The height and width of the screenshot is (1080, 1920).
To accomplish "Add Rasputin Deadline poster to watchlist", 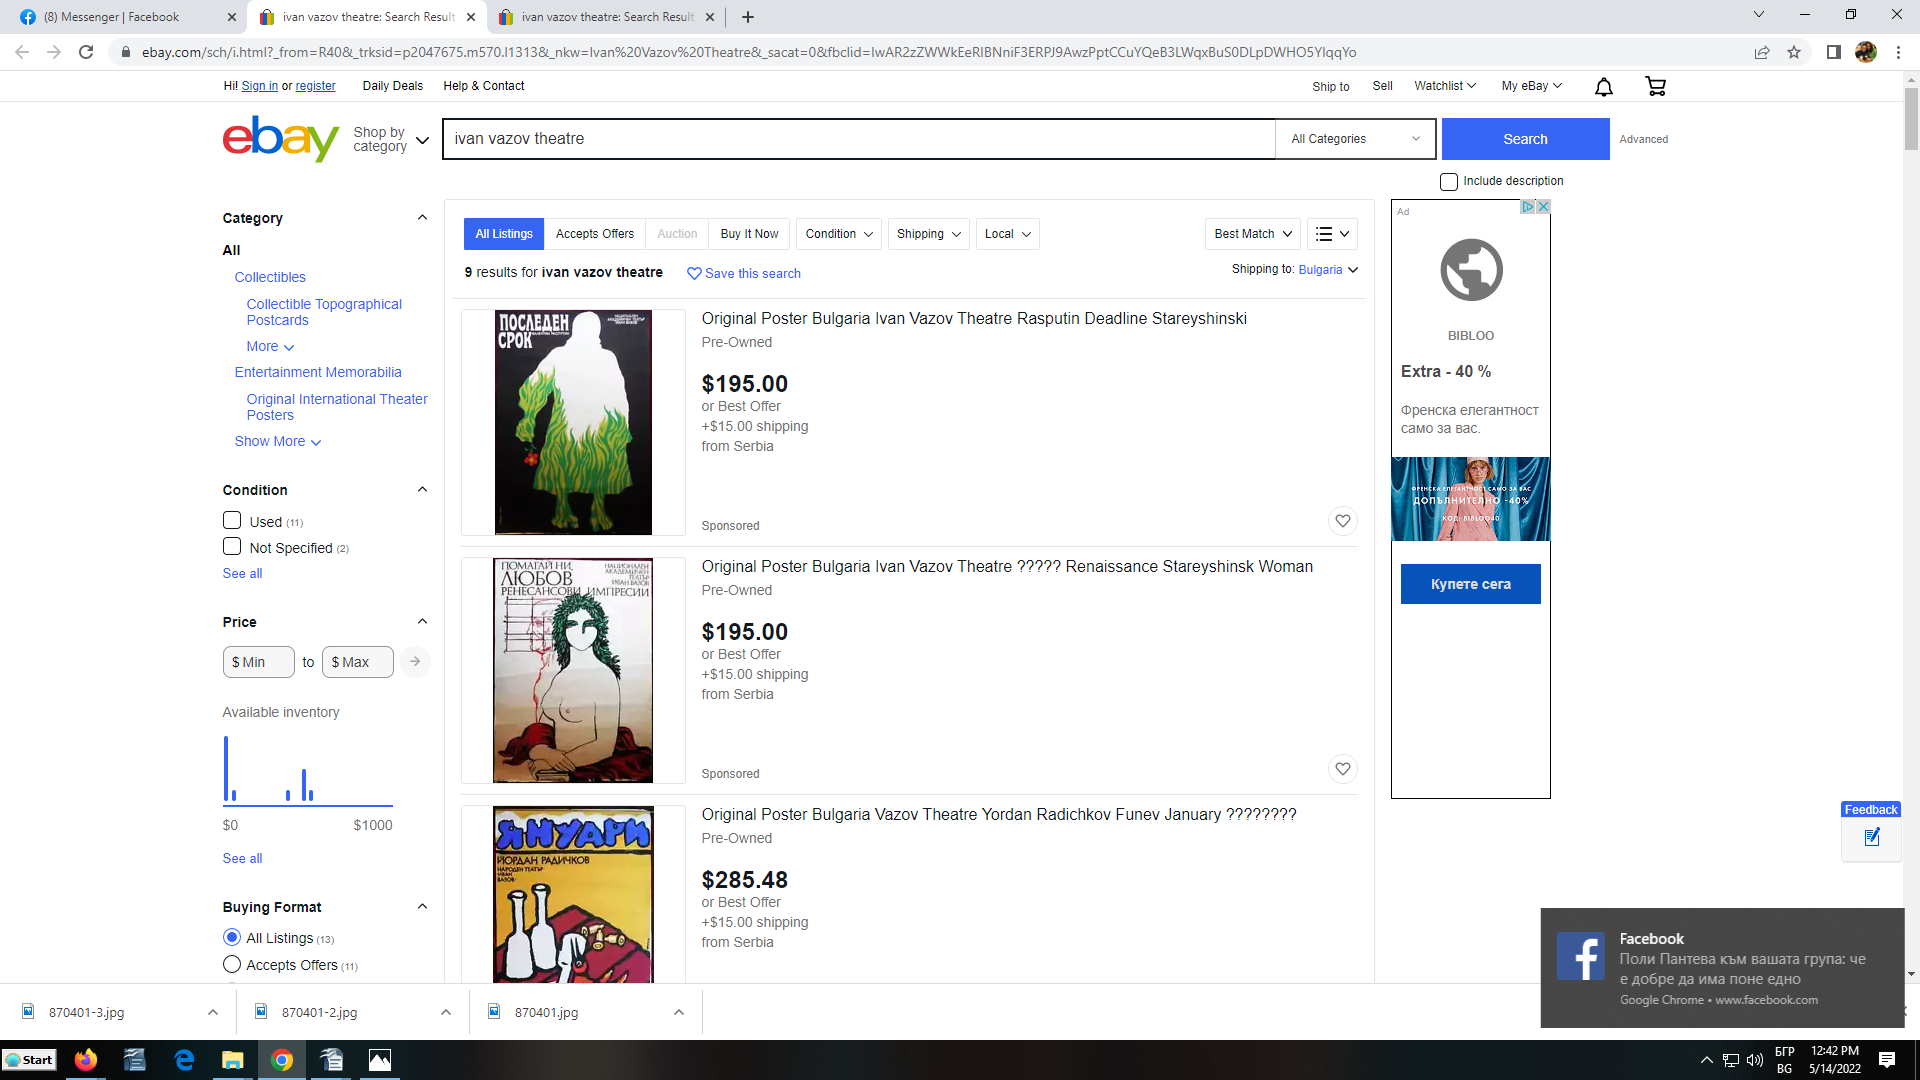I will click(x=1342, y=521).
